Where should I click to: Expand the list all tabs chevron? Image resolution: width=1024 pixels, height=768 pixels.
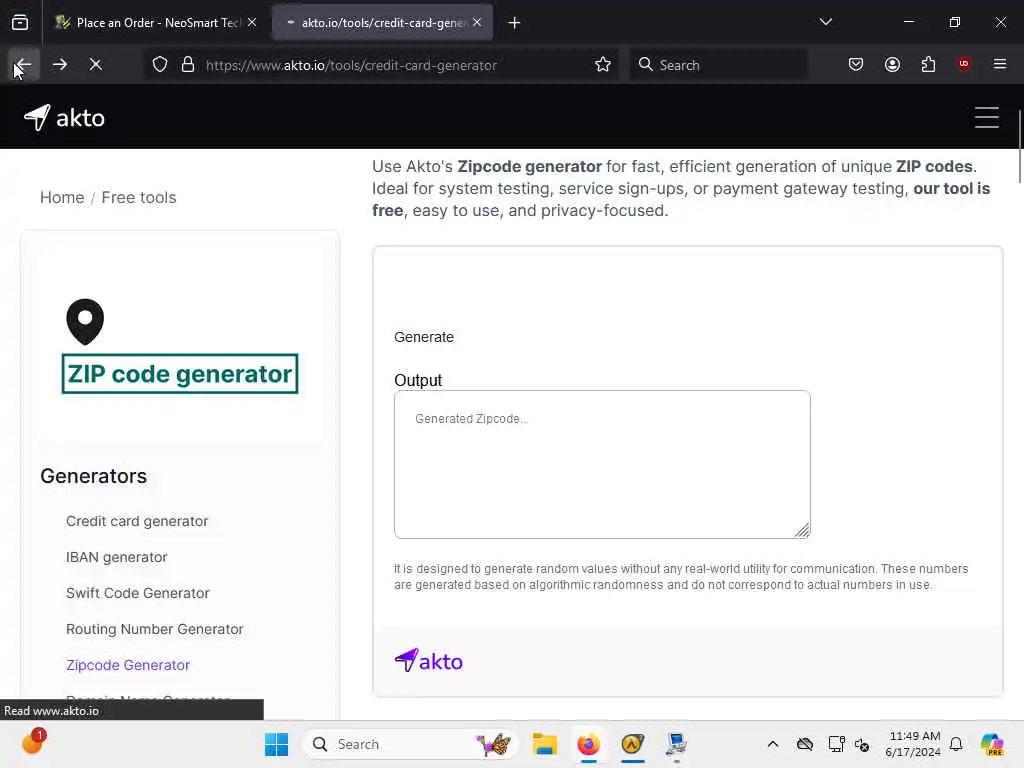[825, 22]
